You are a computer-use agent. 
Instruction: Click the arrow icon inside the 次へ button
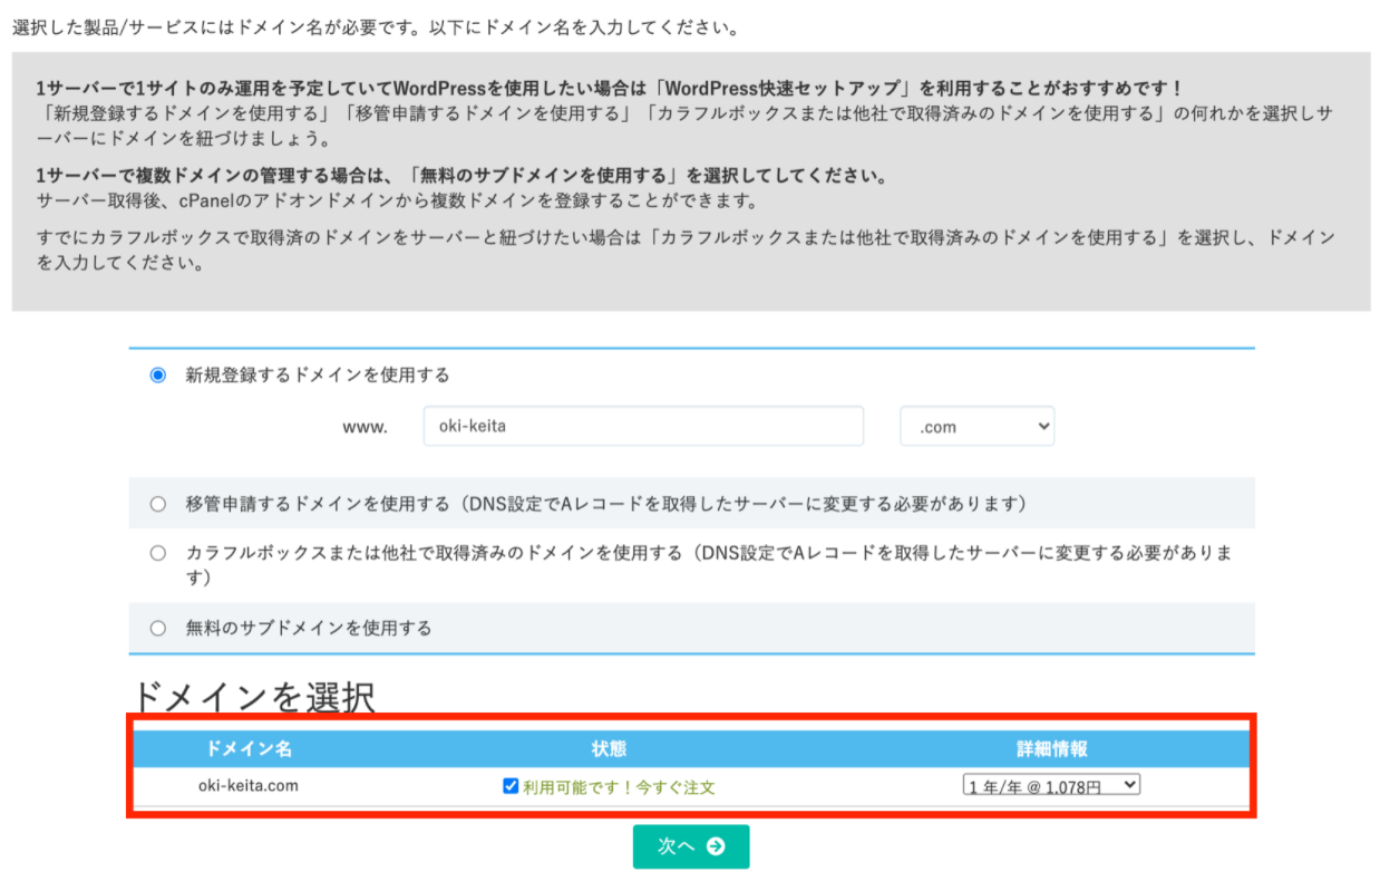click(716, 846)
